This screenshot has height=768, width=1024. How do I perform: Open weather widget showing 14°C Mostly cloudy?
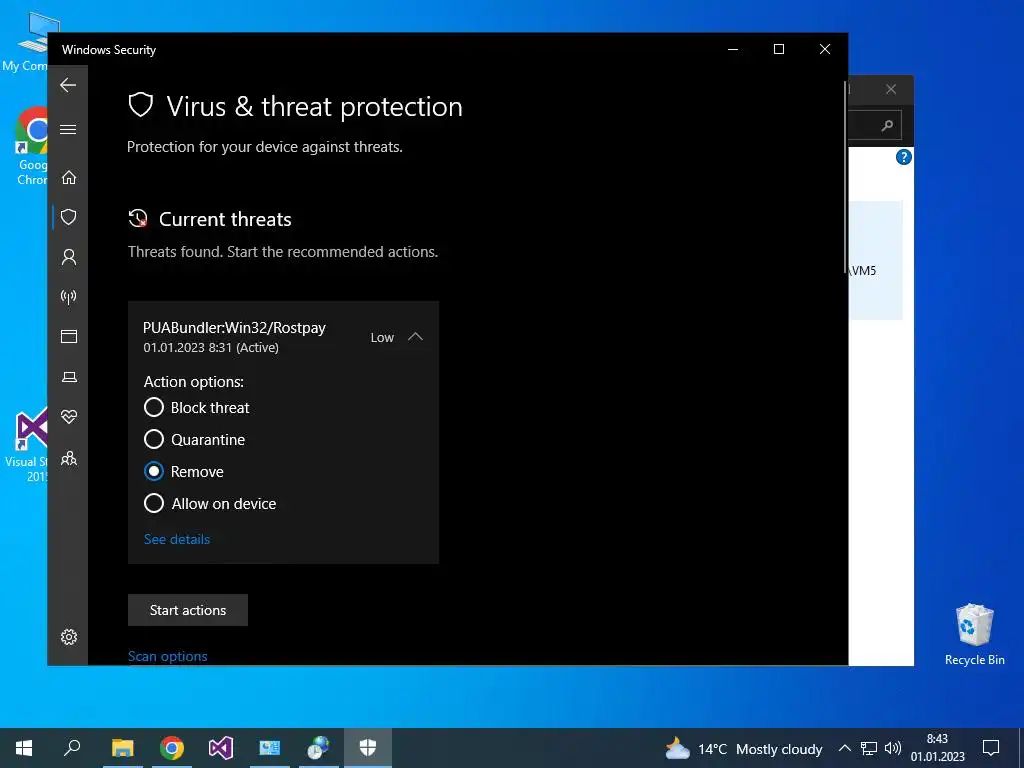pos(743,748)
